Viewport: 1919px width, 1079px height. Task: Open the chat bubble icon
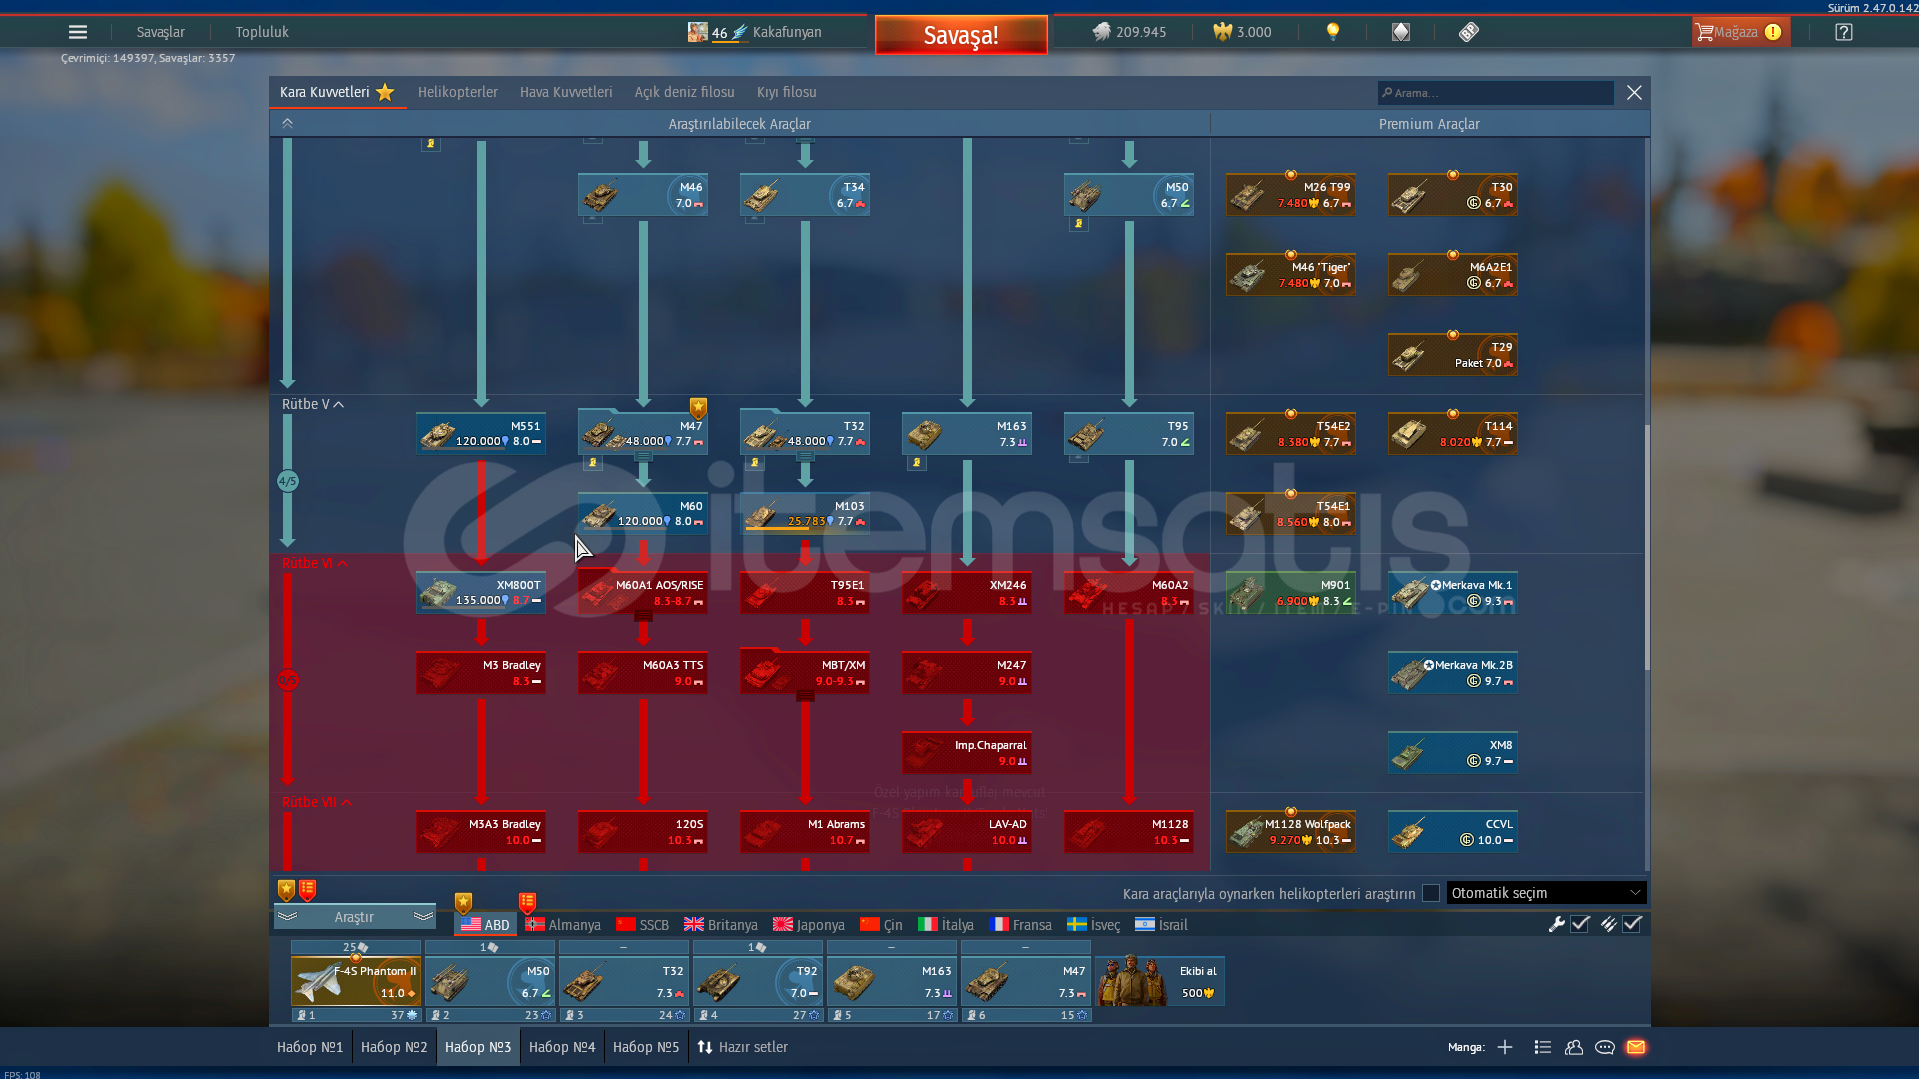[1604, 1047]
